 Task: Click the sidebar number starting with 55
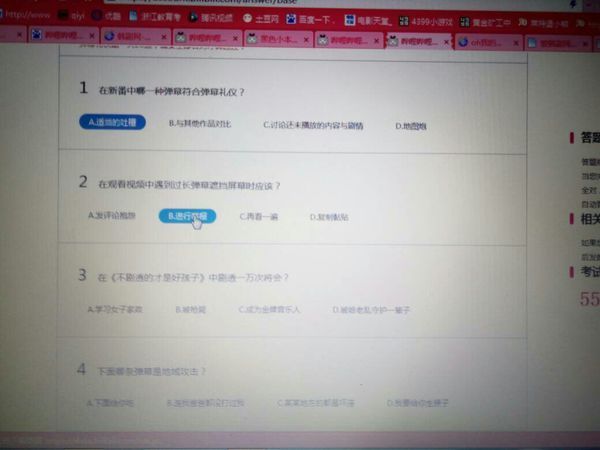590,299
